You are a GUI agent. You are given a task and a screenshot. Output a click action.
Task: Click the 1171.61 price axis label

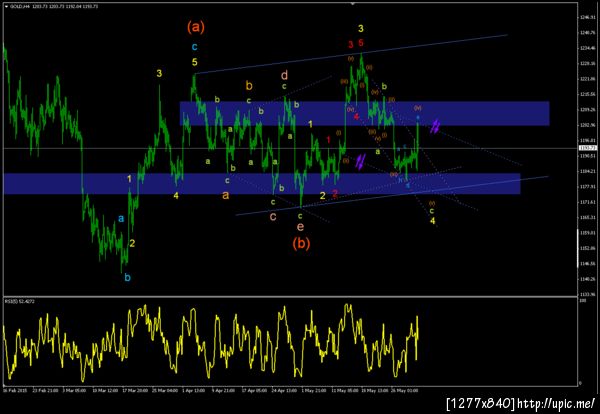point(589,202)
